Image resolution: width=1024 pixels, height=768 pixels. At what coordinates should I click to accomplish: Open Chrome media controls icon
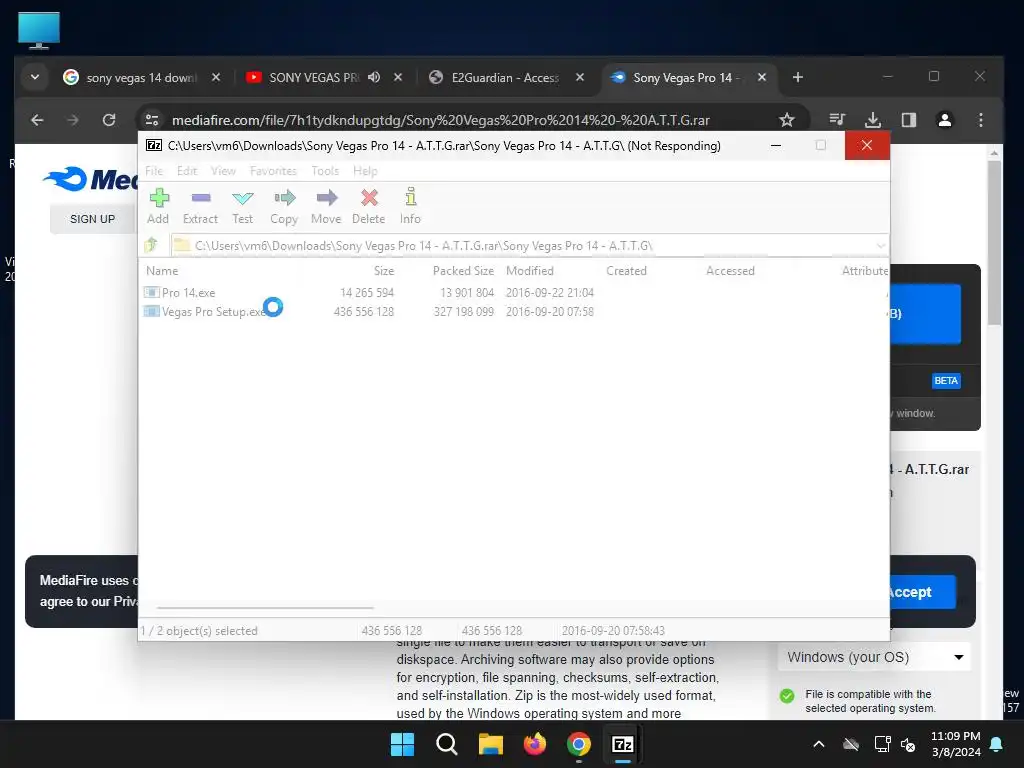[x=837, y=120]
